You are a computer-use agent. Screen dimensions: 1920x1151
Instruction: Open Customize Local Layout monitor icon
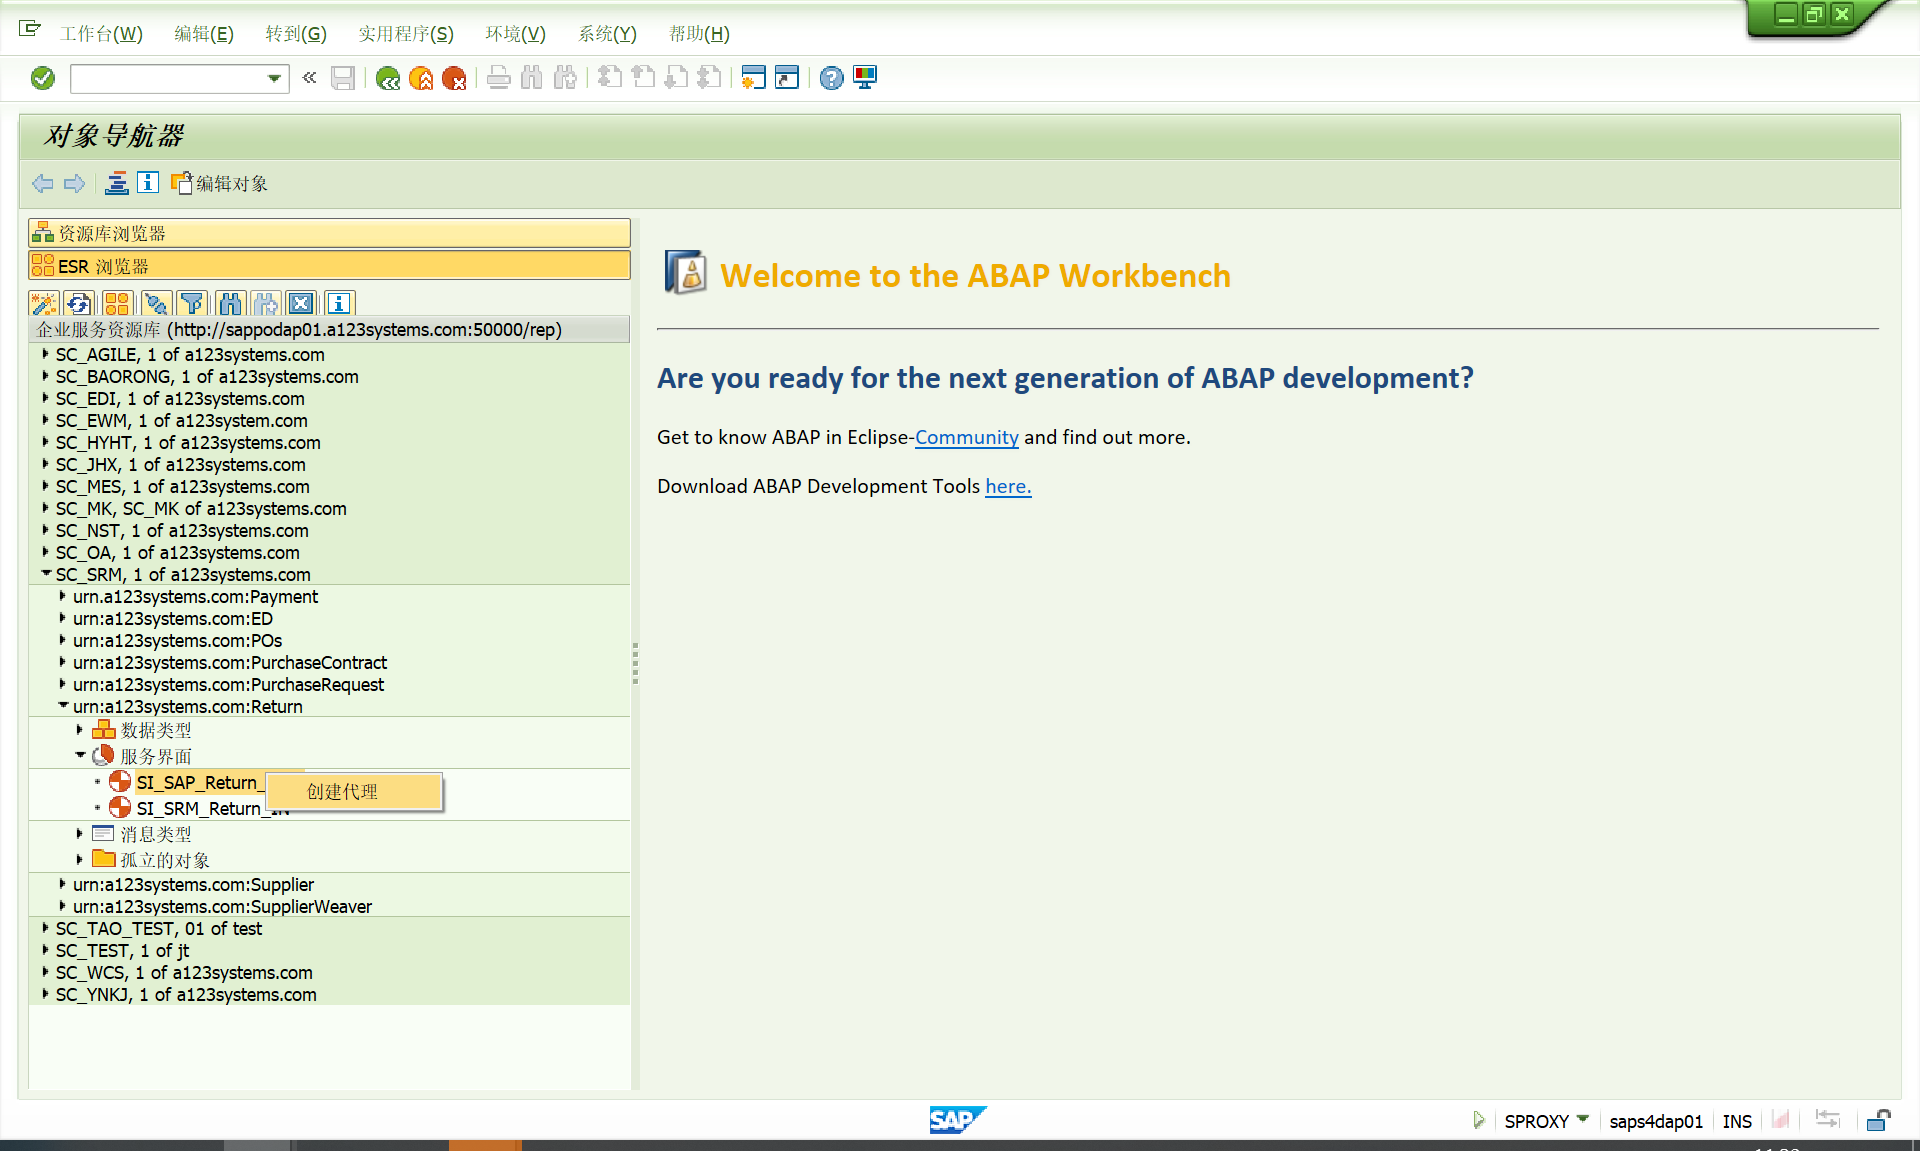865,78
